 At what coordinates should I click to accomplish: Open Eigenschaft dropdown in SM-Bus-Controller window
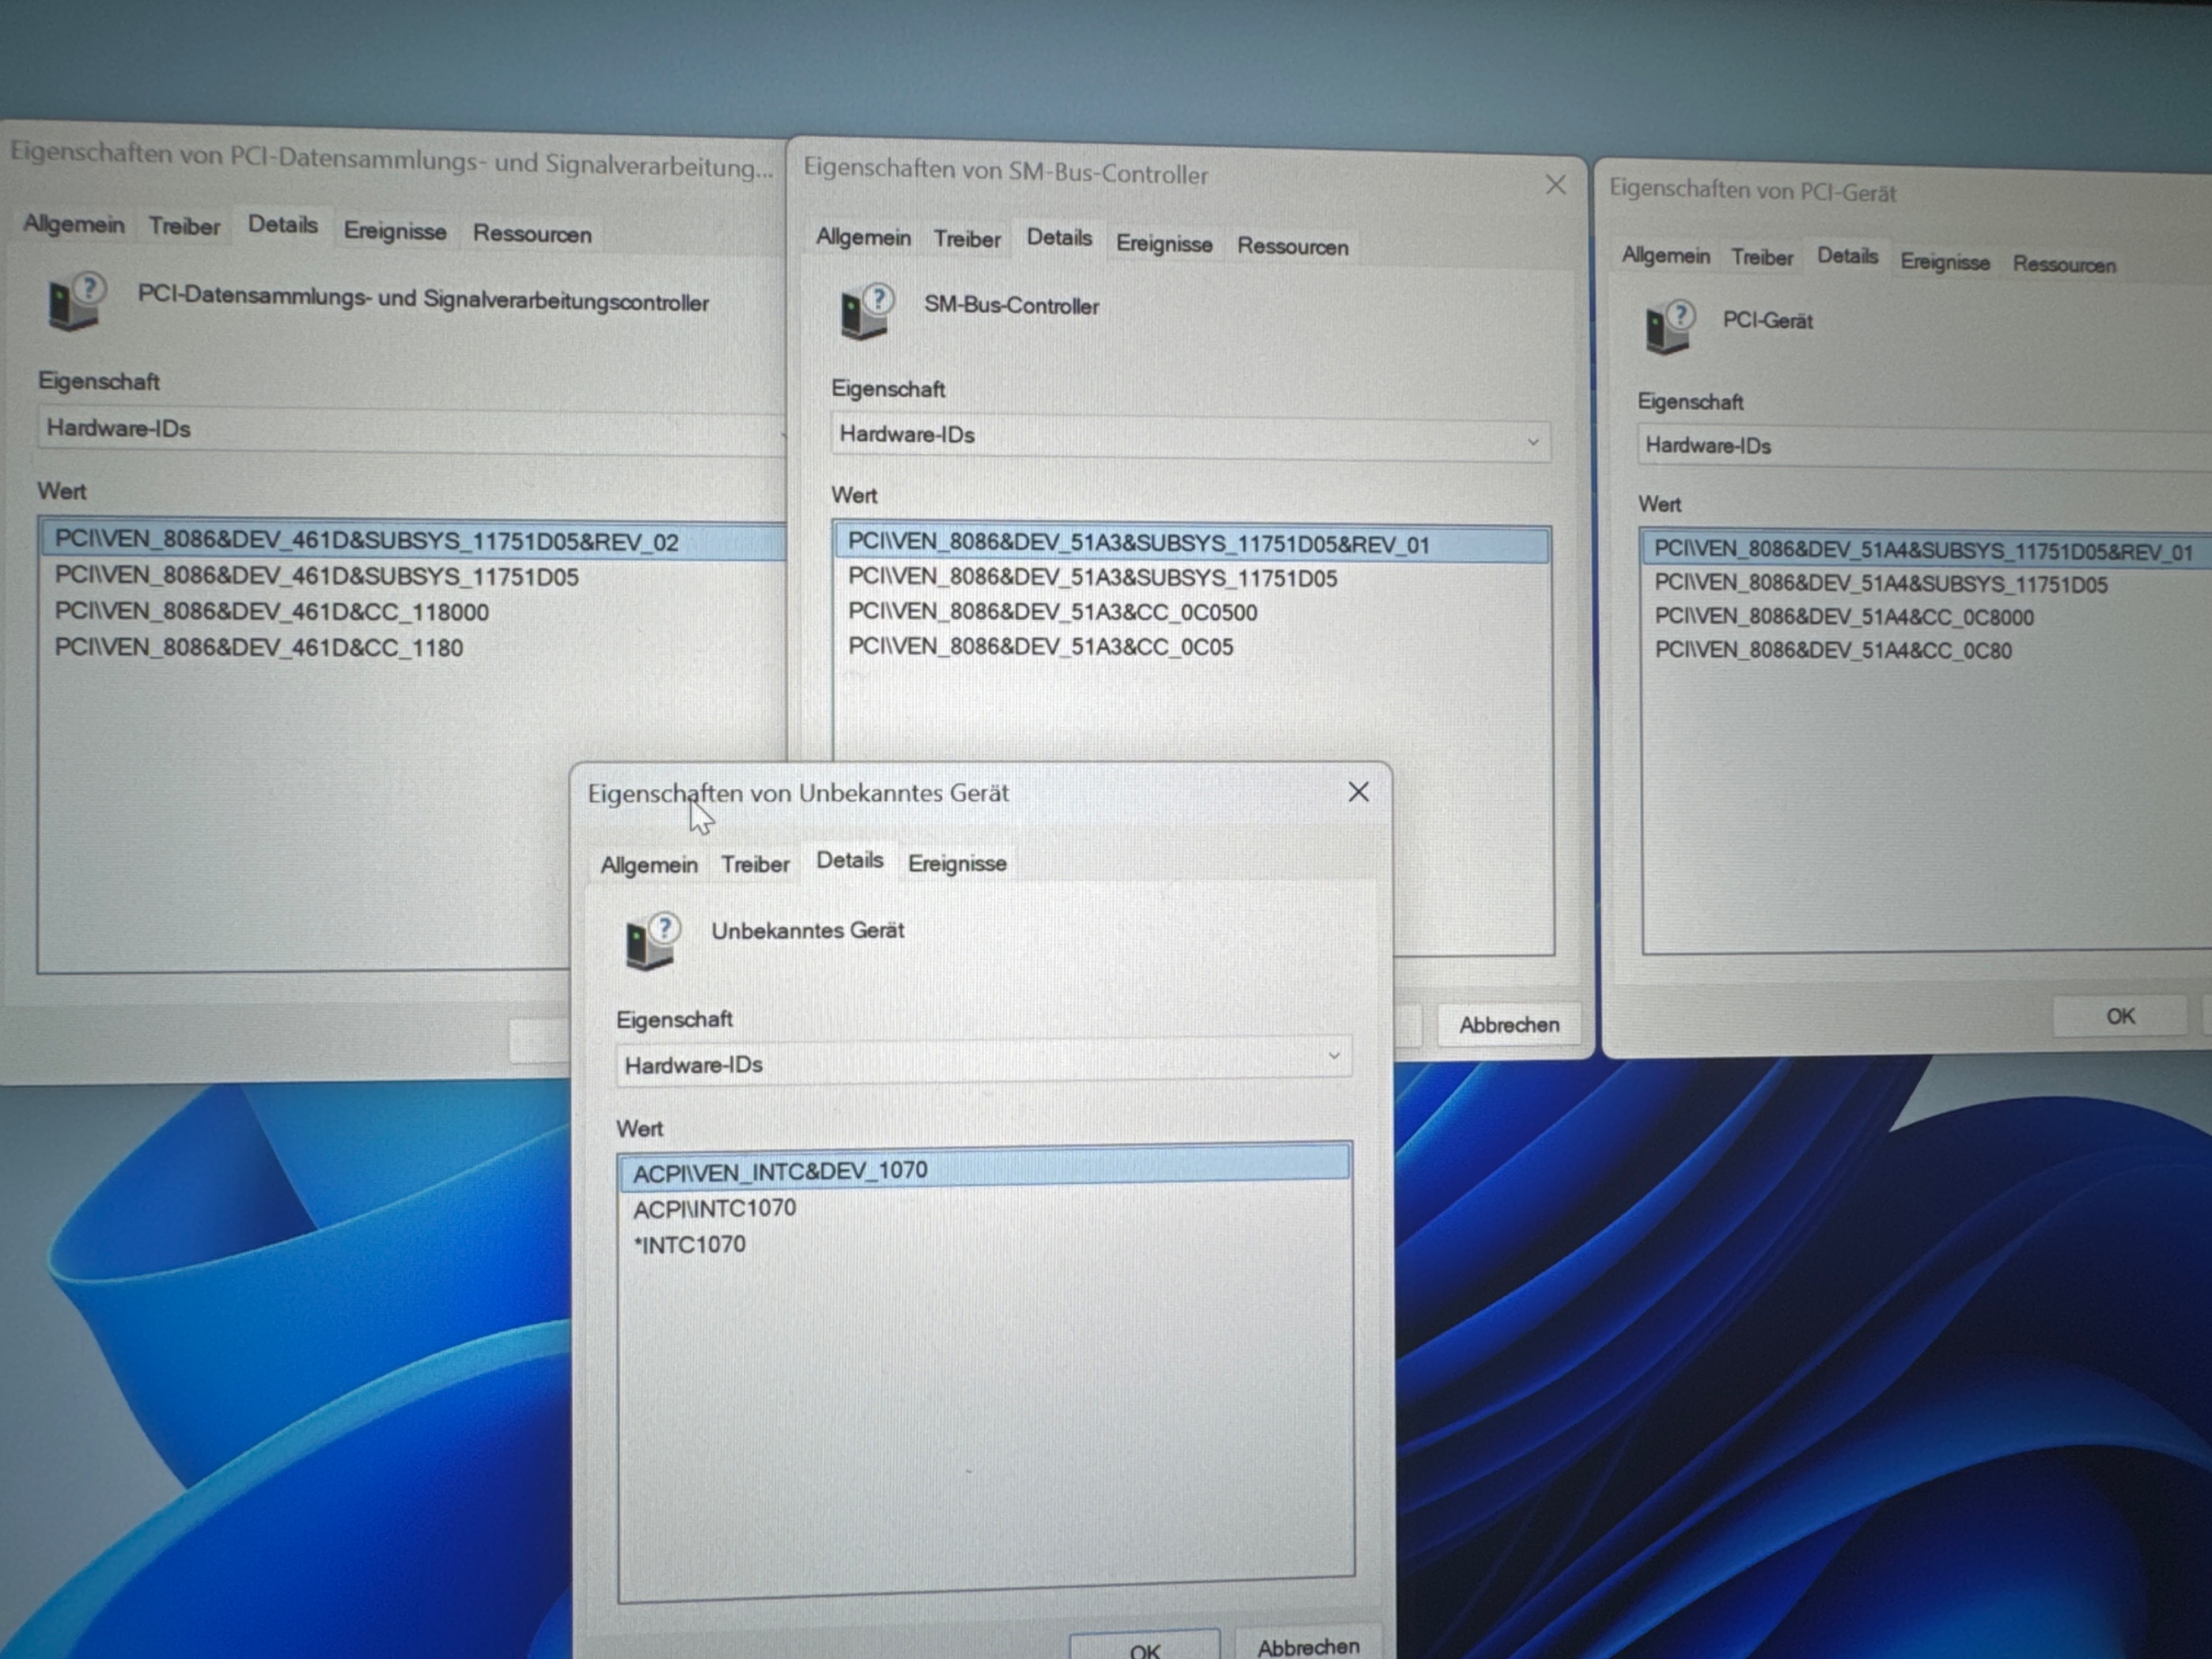(x=1190, y=437)
